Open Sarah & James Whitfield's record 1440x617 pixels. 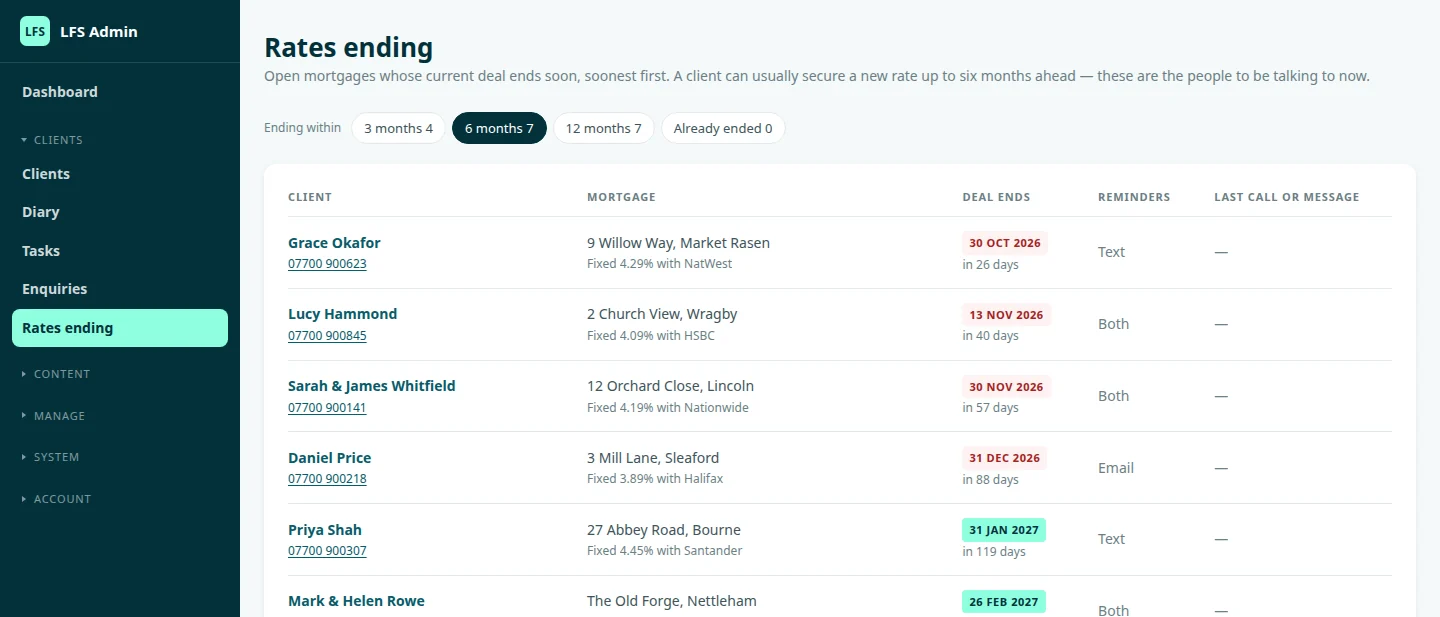coord(371,386)
